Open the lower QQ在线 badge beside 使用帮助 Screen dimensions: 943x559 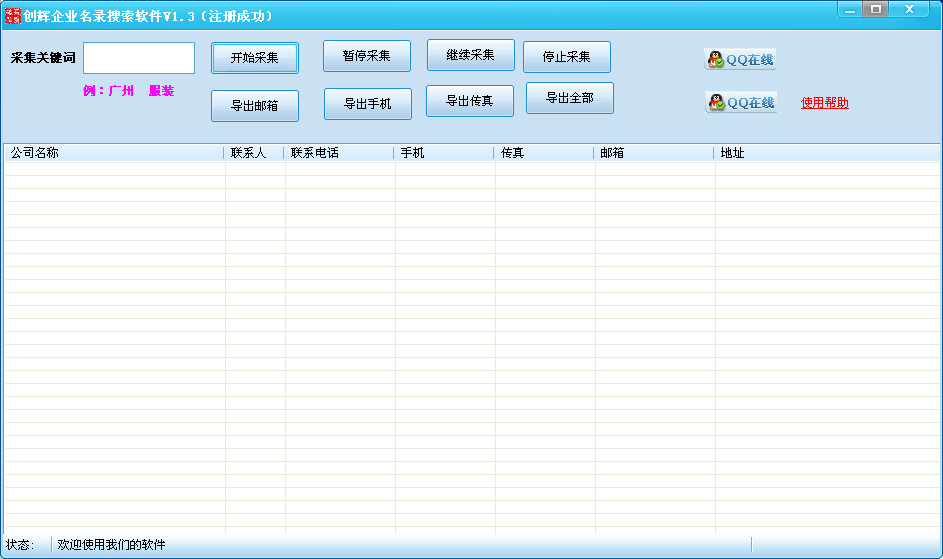coord(740,102)
